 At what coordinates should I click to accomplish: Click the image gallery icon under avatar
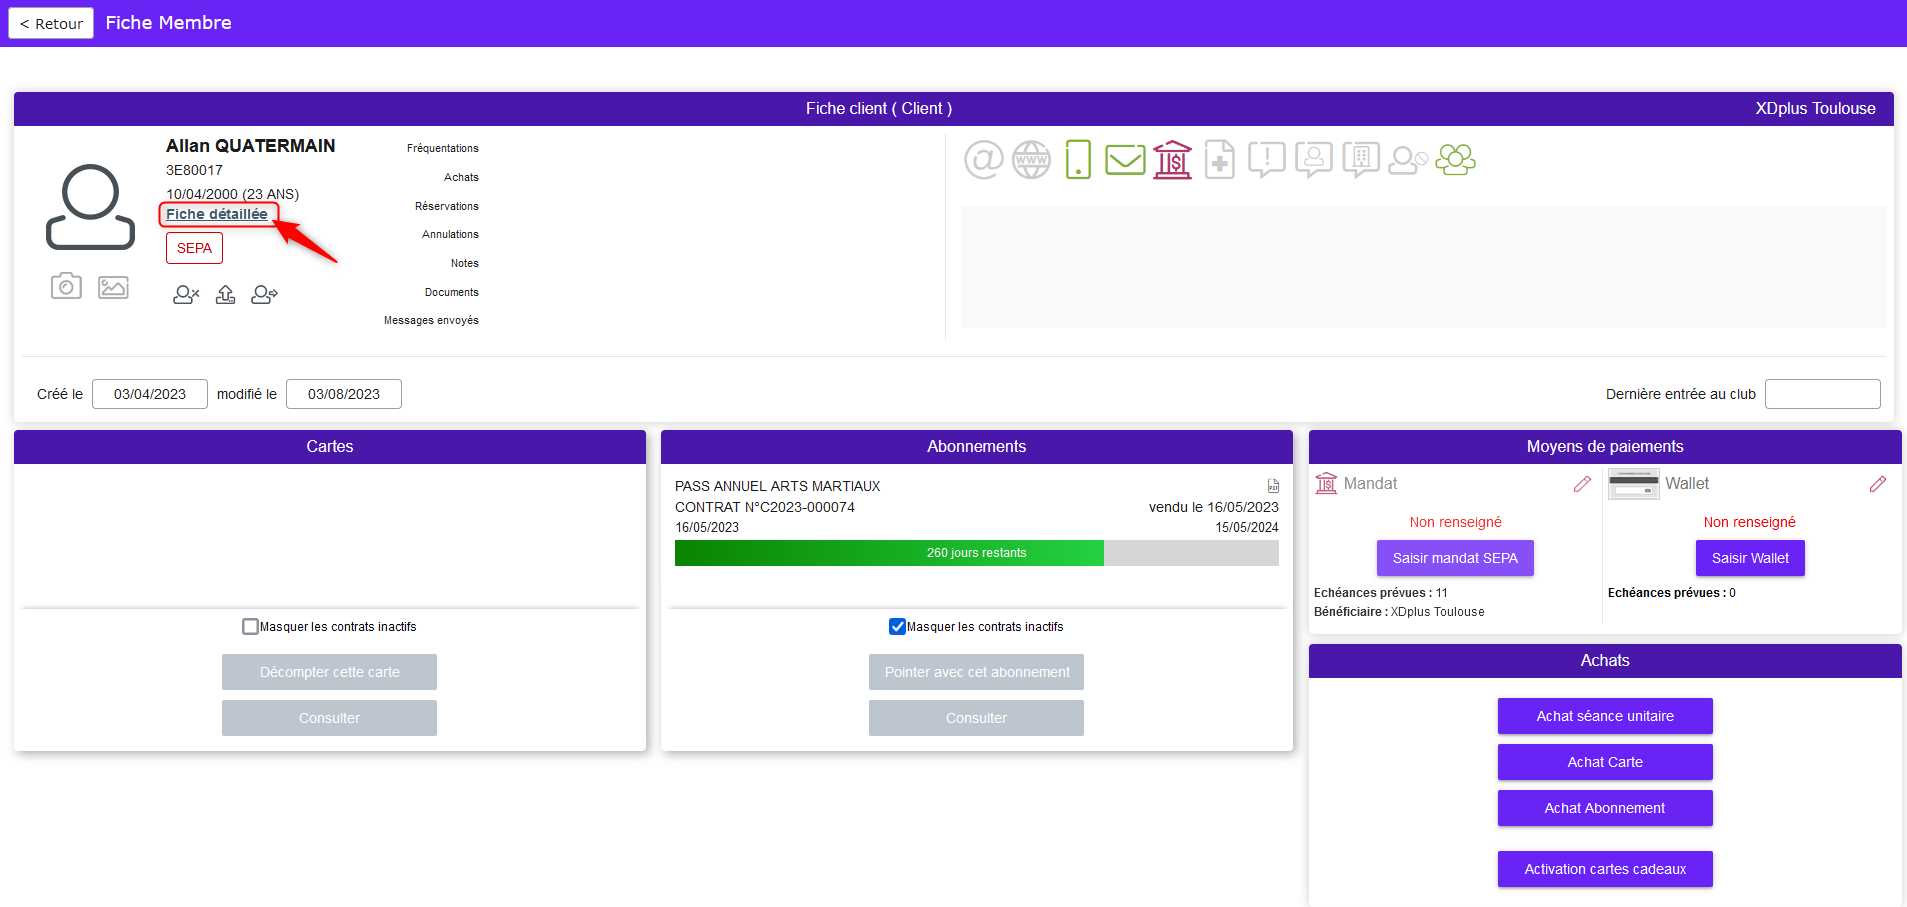click(113, 287)
